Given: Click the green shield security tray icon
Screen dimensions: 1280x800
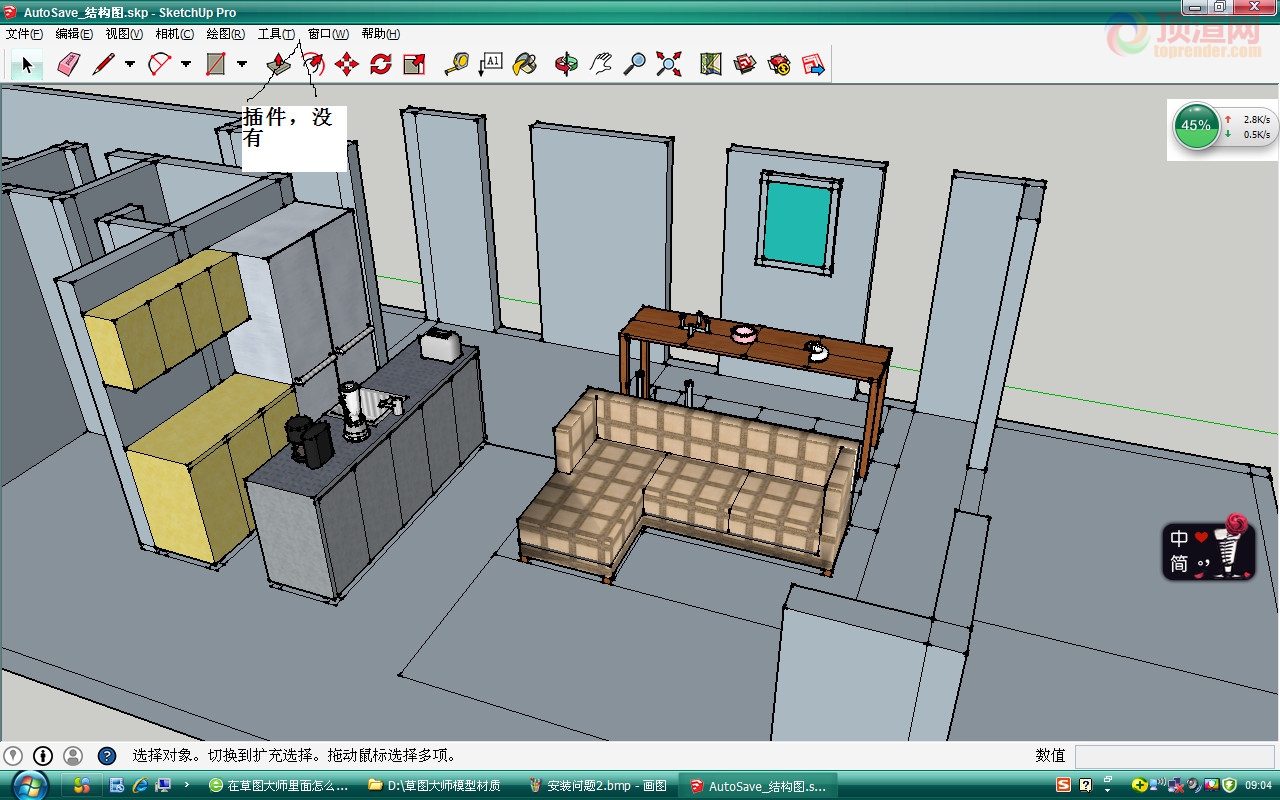Looking at the screenshot, I should click(1229, 785).
